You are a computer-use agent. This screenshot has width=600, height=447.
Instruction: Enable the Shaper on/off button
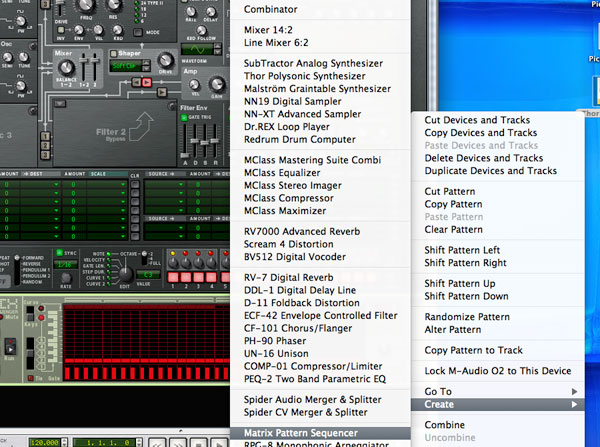(x=113, y=54)
